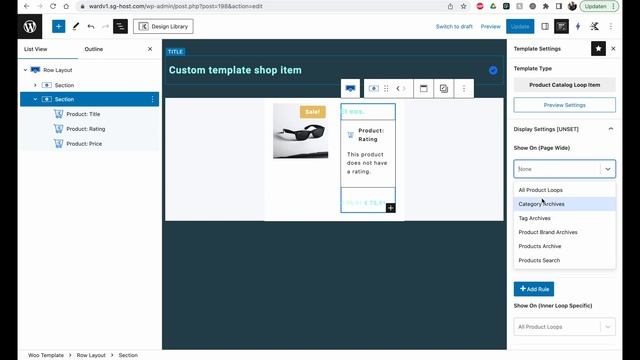Open the template settings panel icon
640x360 pixels.
click(561, 27)
